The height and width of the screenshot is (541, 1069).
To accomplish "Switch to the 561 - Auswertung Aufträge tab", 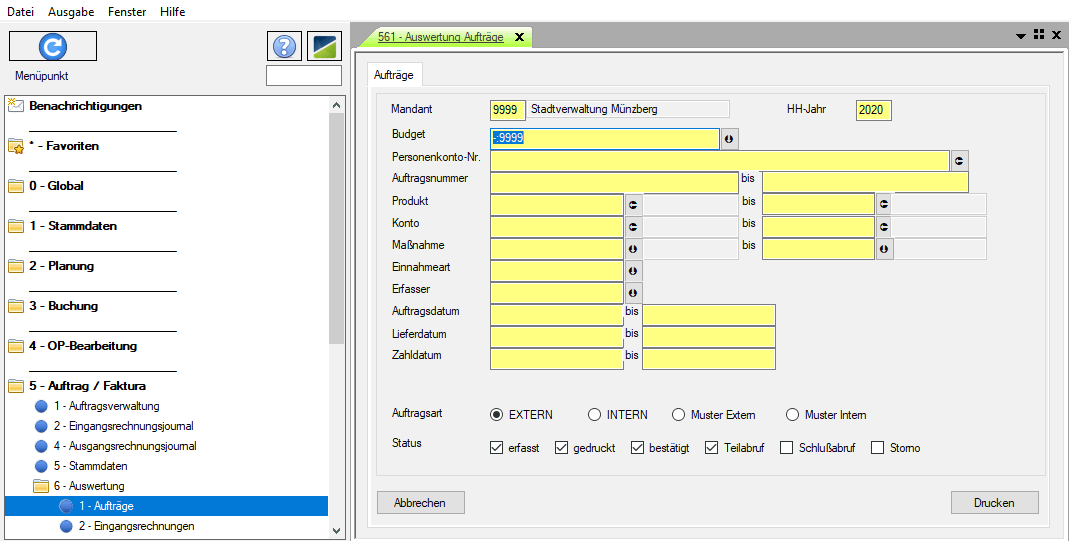I will point(440,37).
